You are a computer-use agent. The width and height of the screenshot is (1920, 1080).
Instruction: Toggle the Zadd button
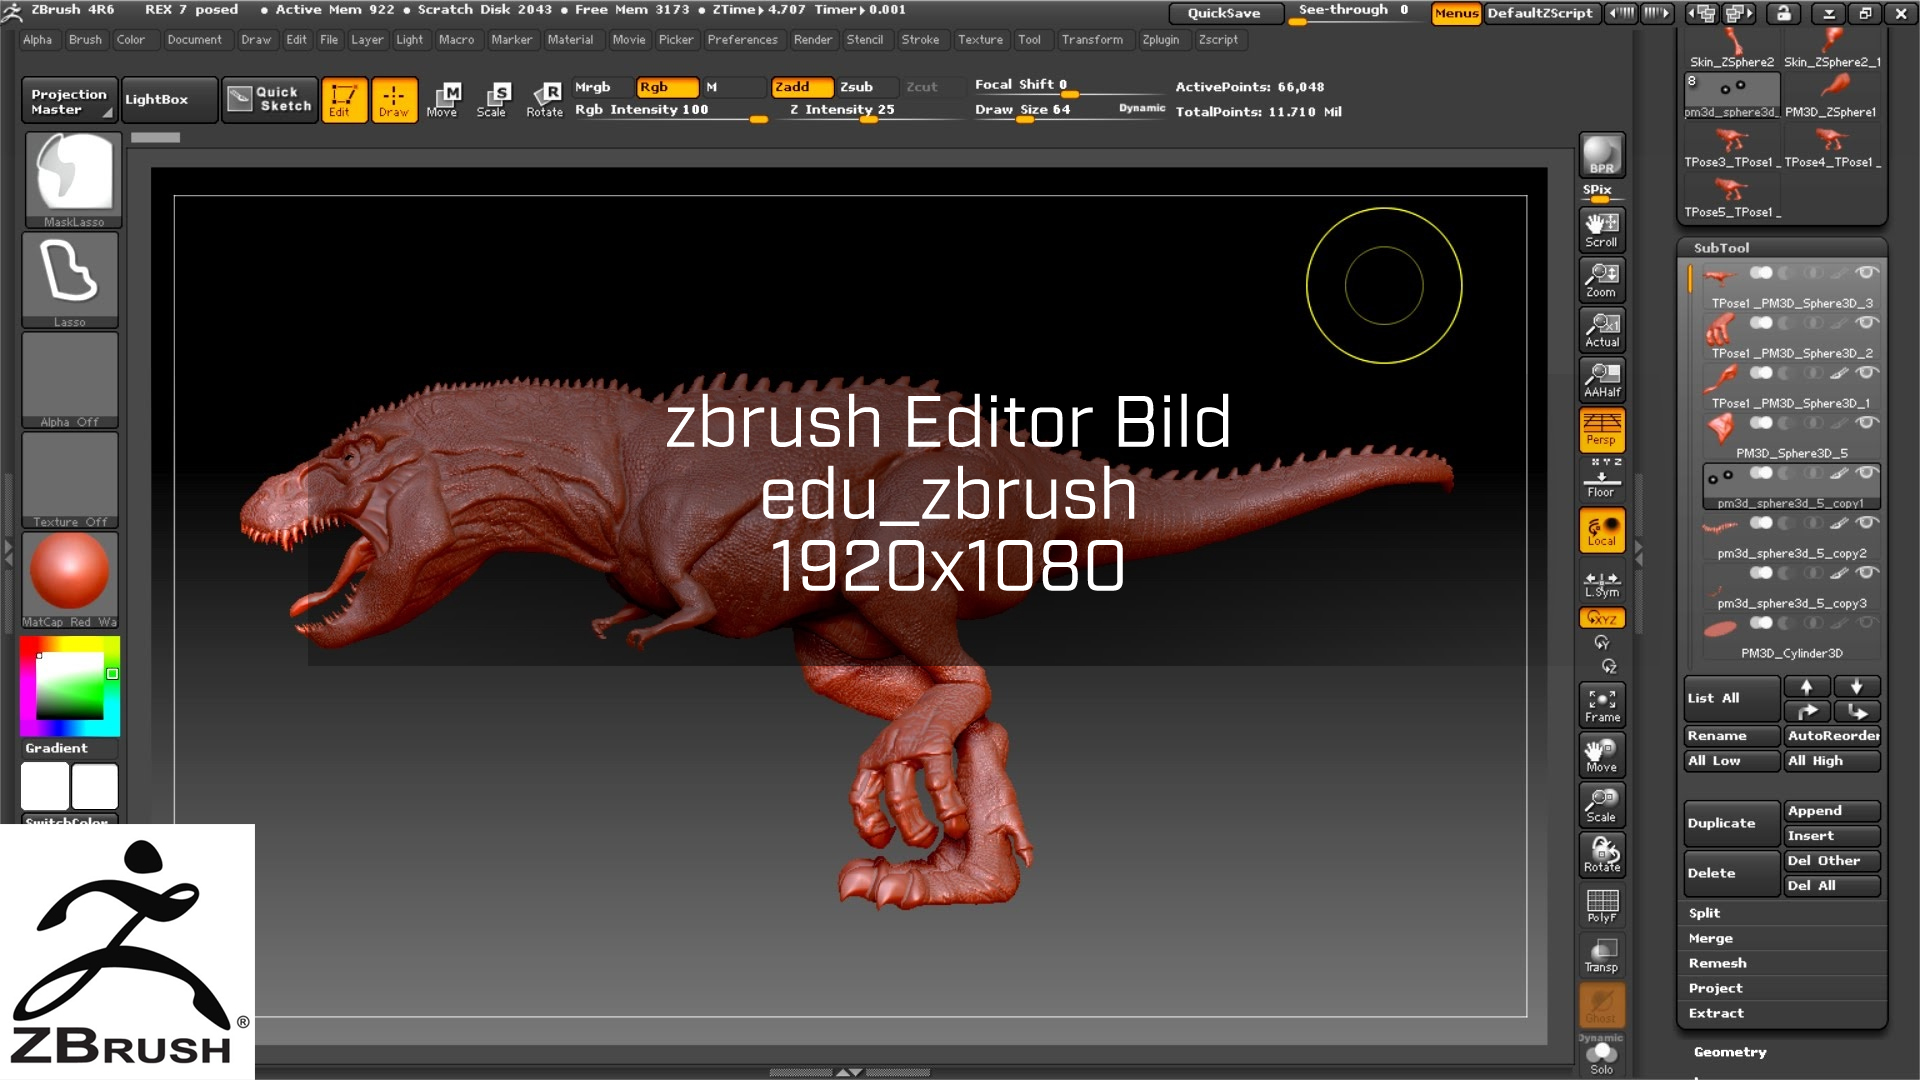click(801, 87)
